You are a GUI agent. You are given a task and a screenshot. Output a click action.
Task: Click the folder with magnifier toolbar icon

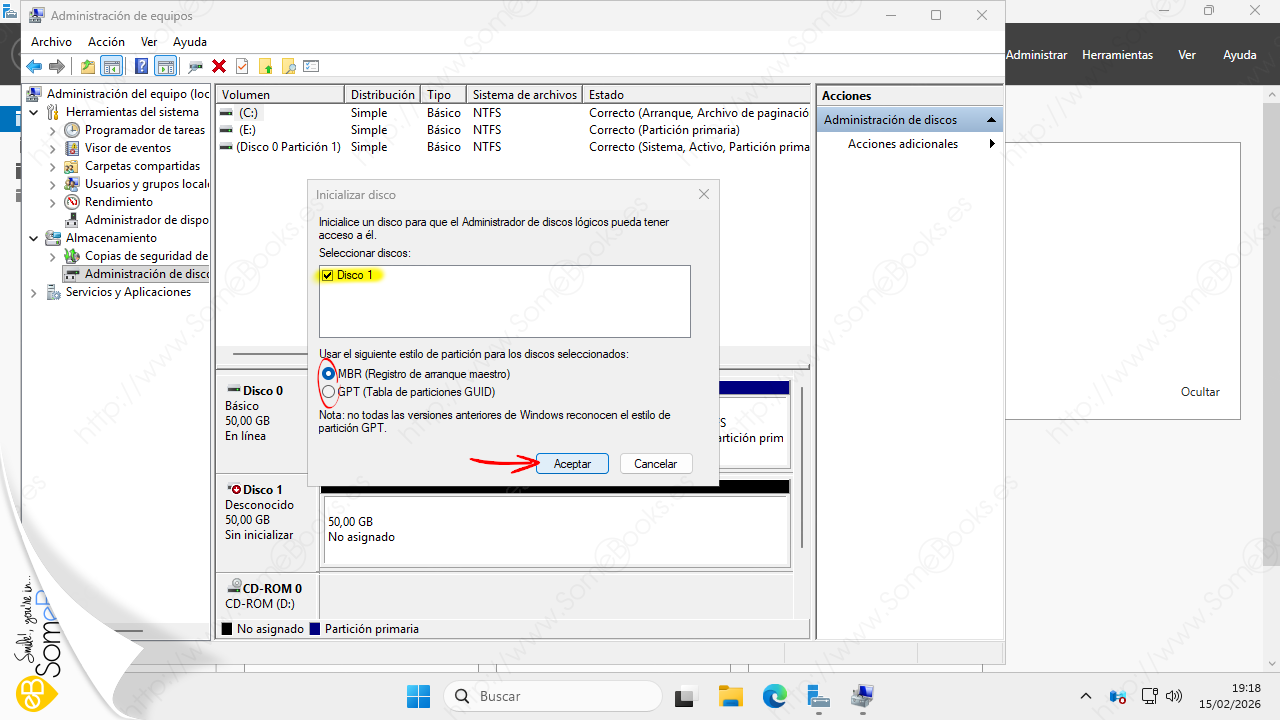pyautogui.click(x=288, y=67)
